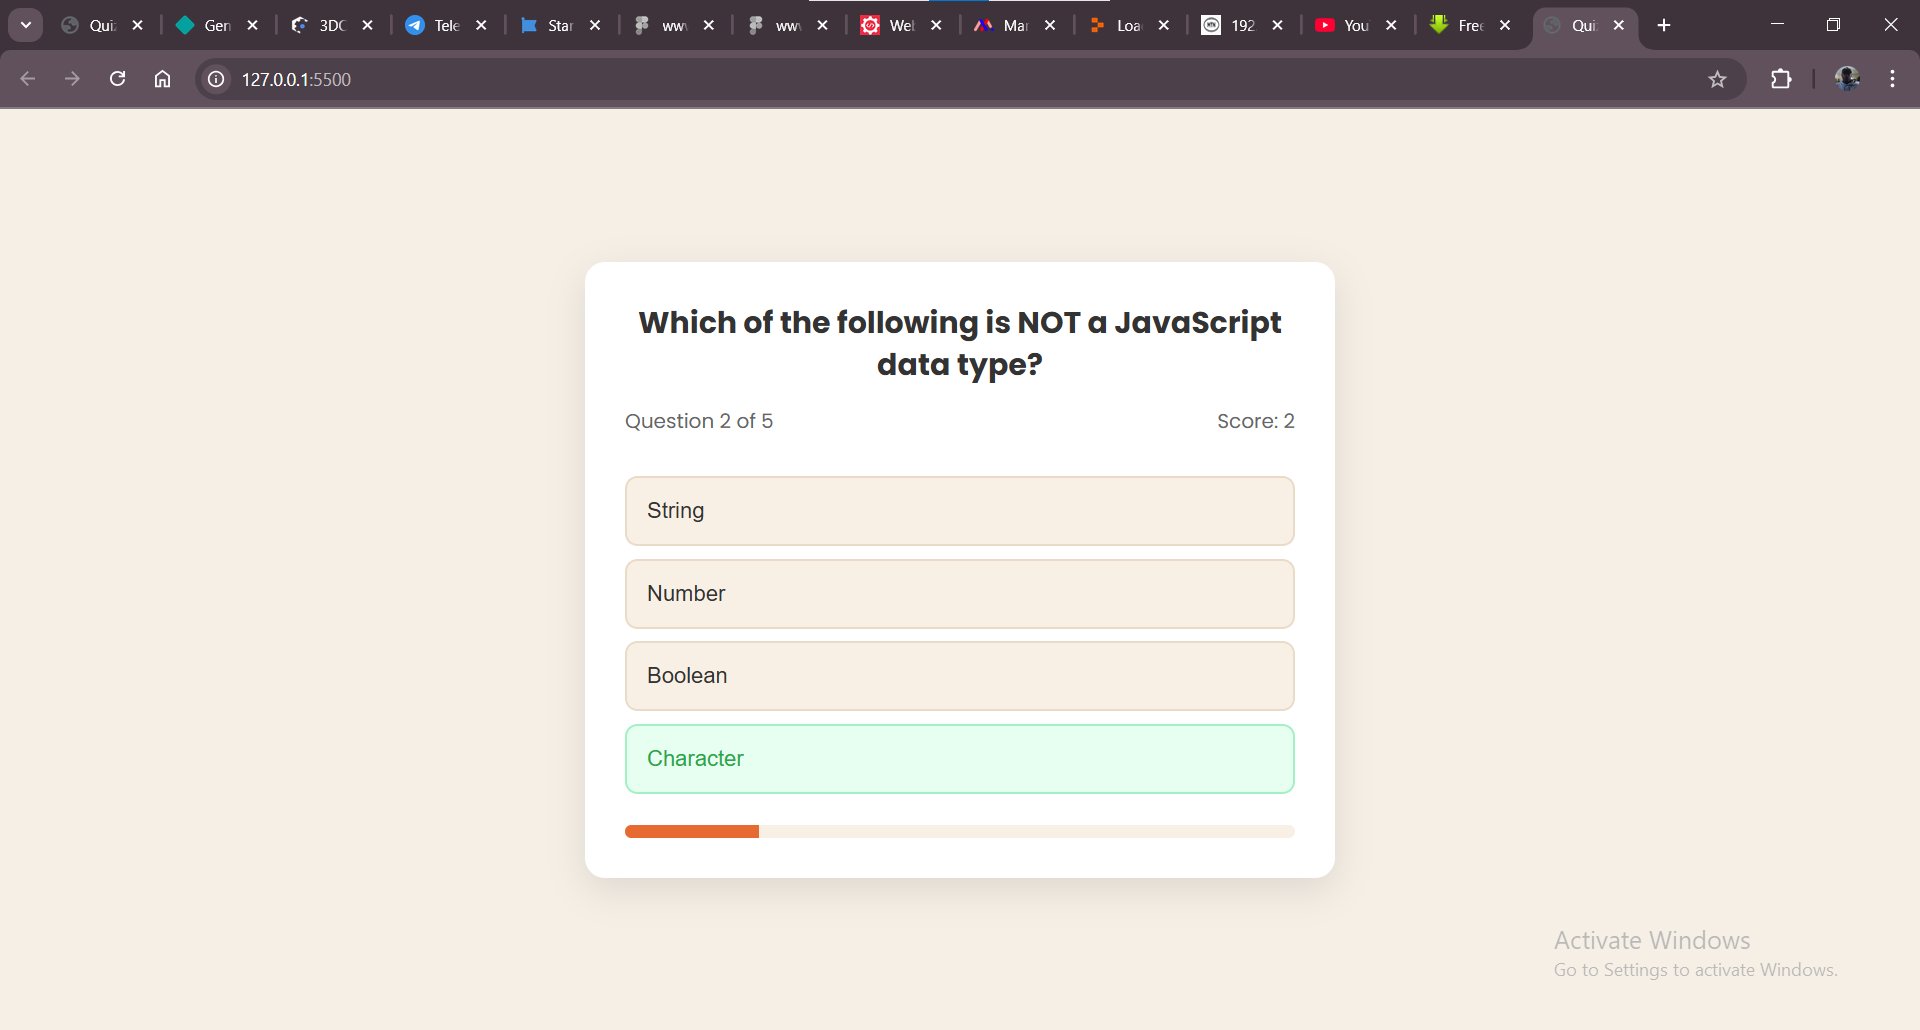The image size is (1920, 1030).
Task: Open a new browser tab
Action: 1664,25
